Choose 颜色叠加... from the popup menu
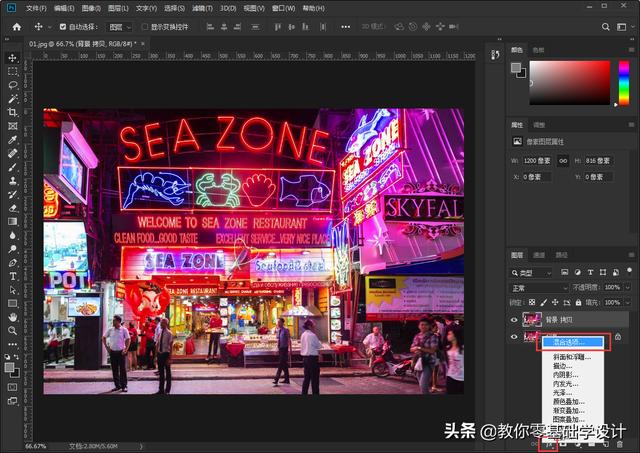The height and width of the screenshot is (453, 640). tap(573, 402)
